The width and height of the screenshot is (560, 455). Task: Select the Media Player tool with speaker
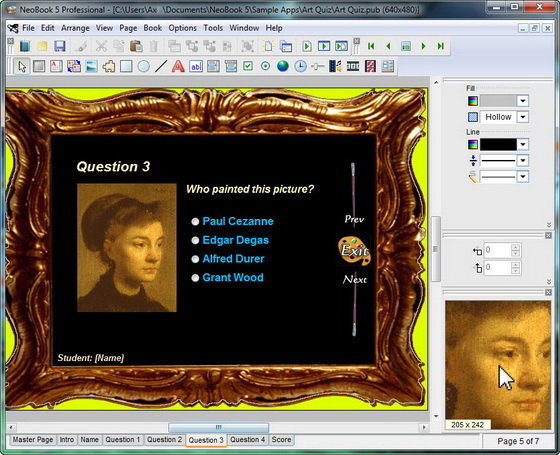click(335, 66)
